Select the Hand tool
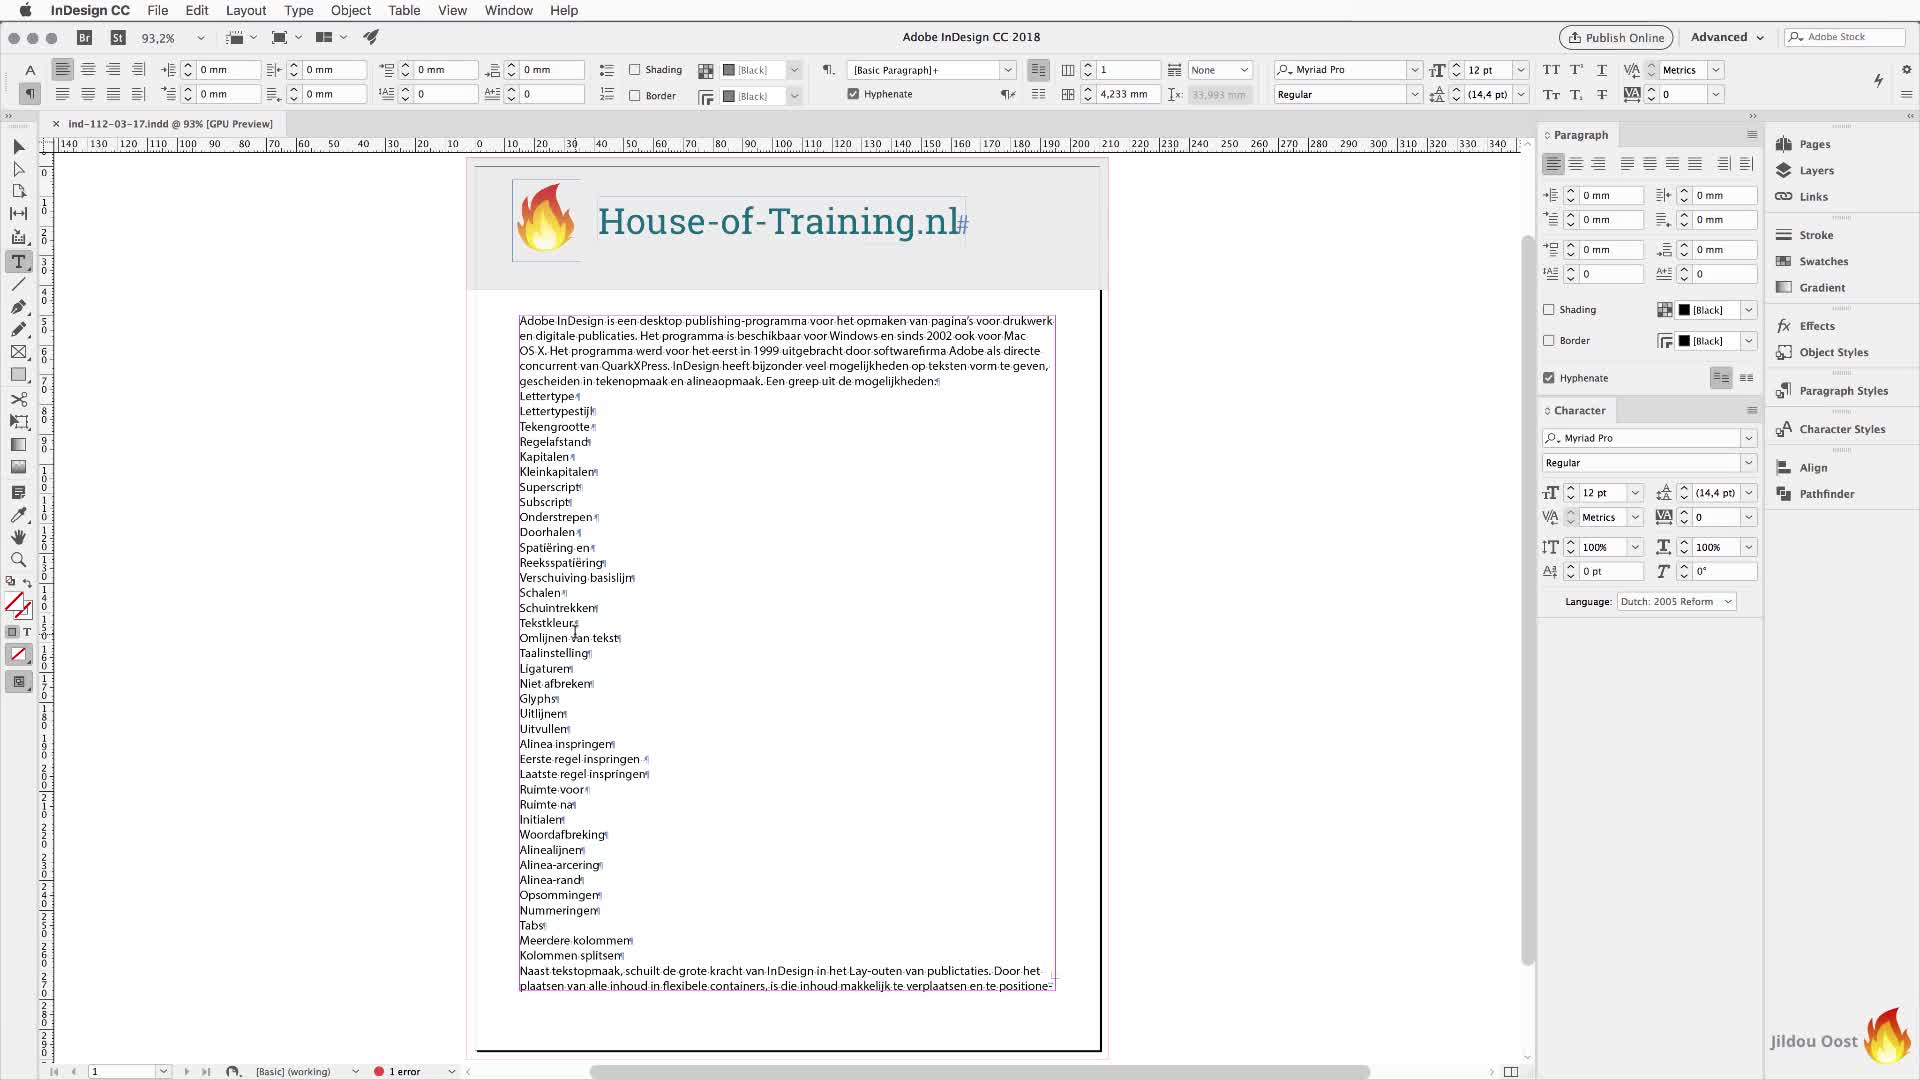Screen dimensions: 1920x1080 19,537
